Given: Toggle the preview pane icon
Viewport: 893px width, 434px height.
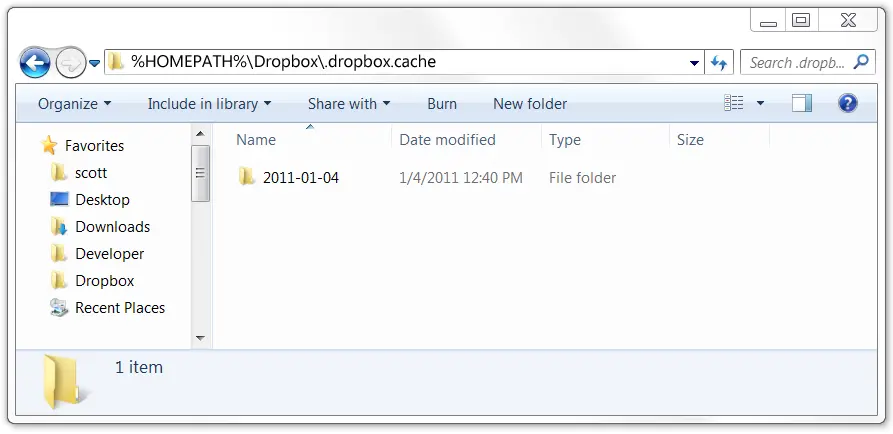Looking at the screenshot, I should click(x=801, y=103).
